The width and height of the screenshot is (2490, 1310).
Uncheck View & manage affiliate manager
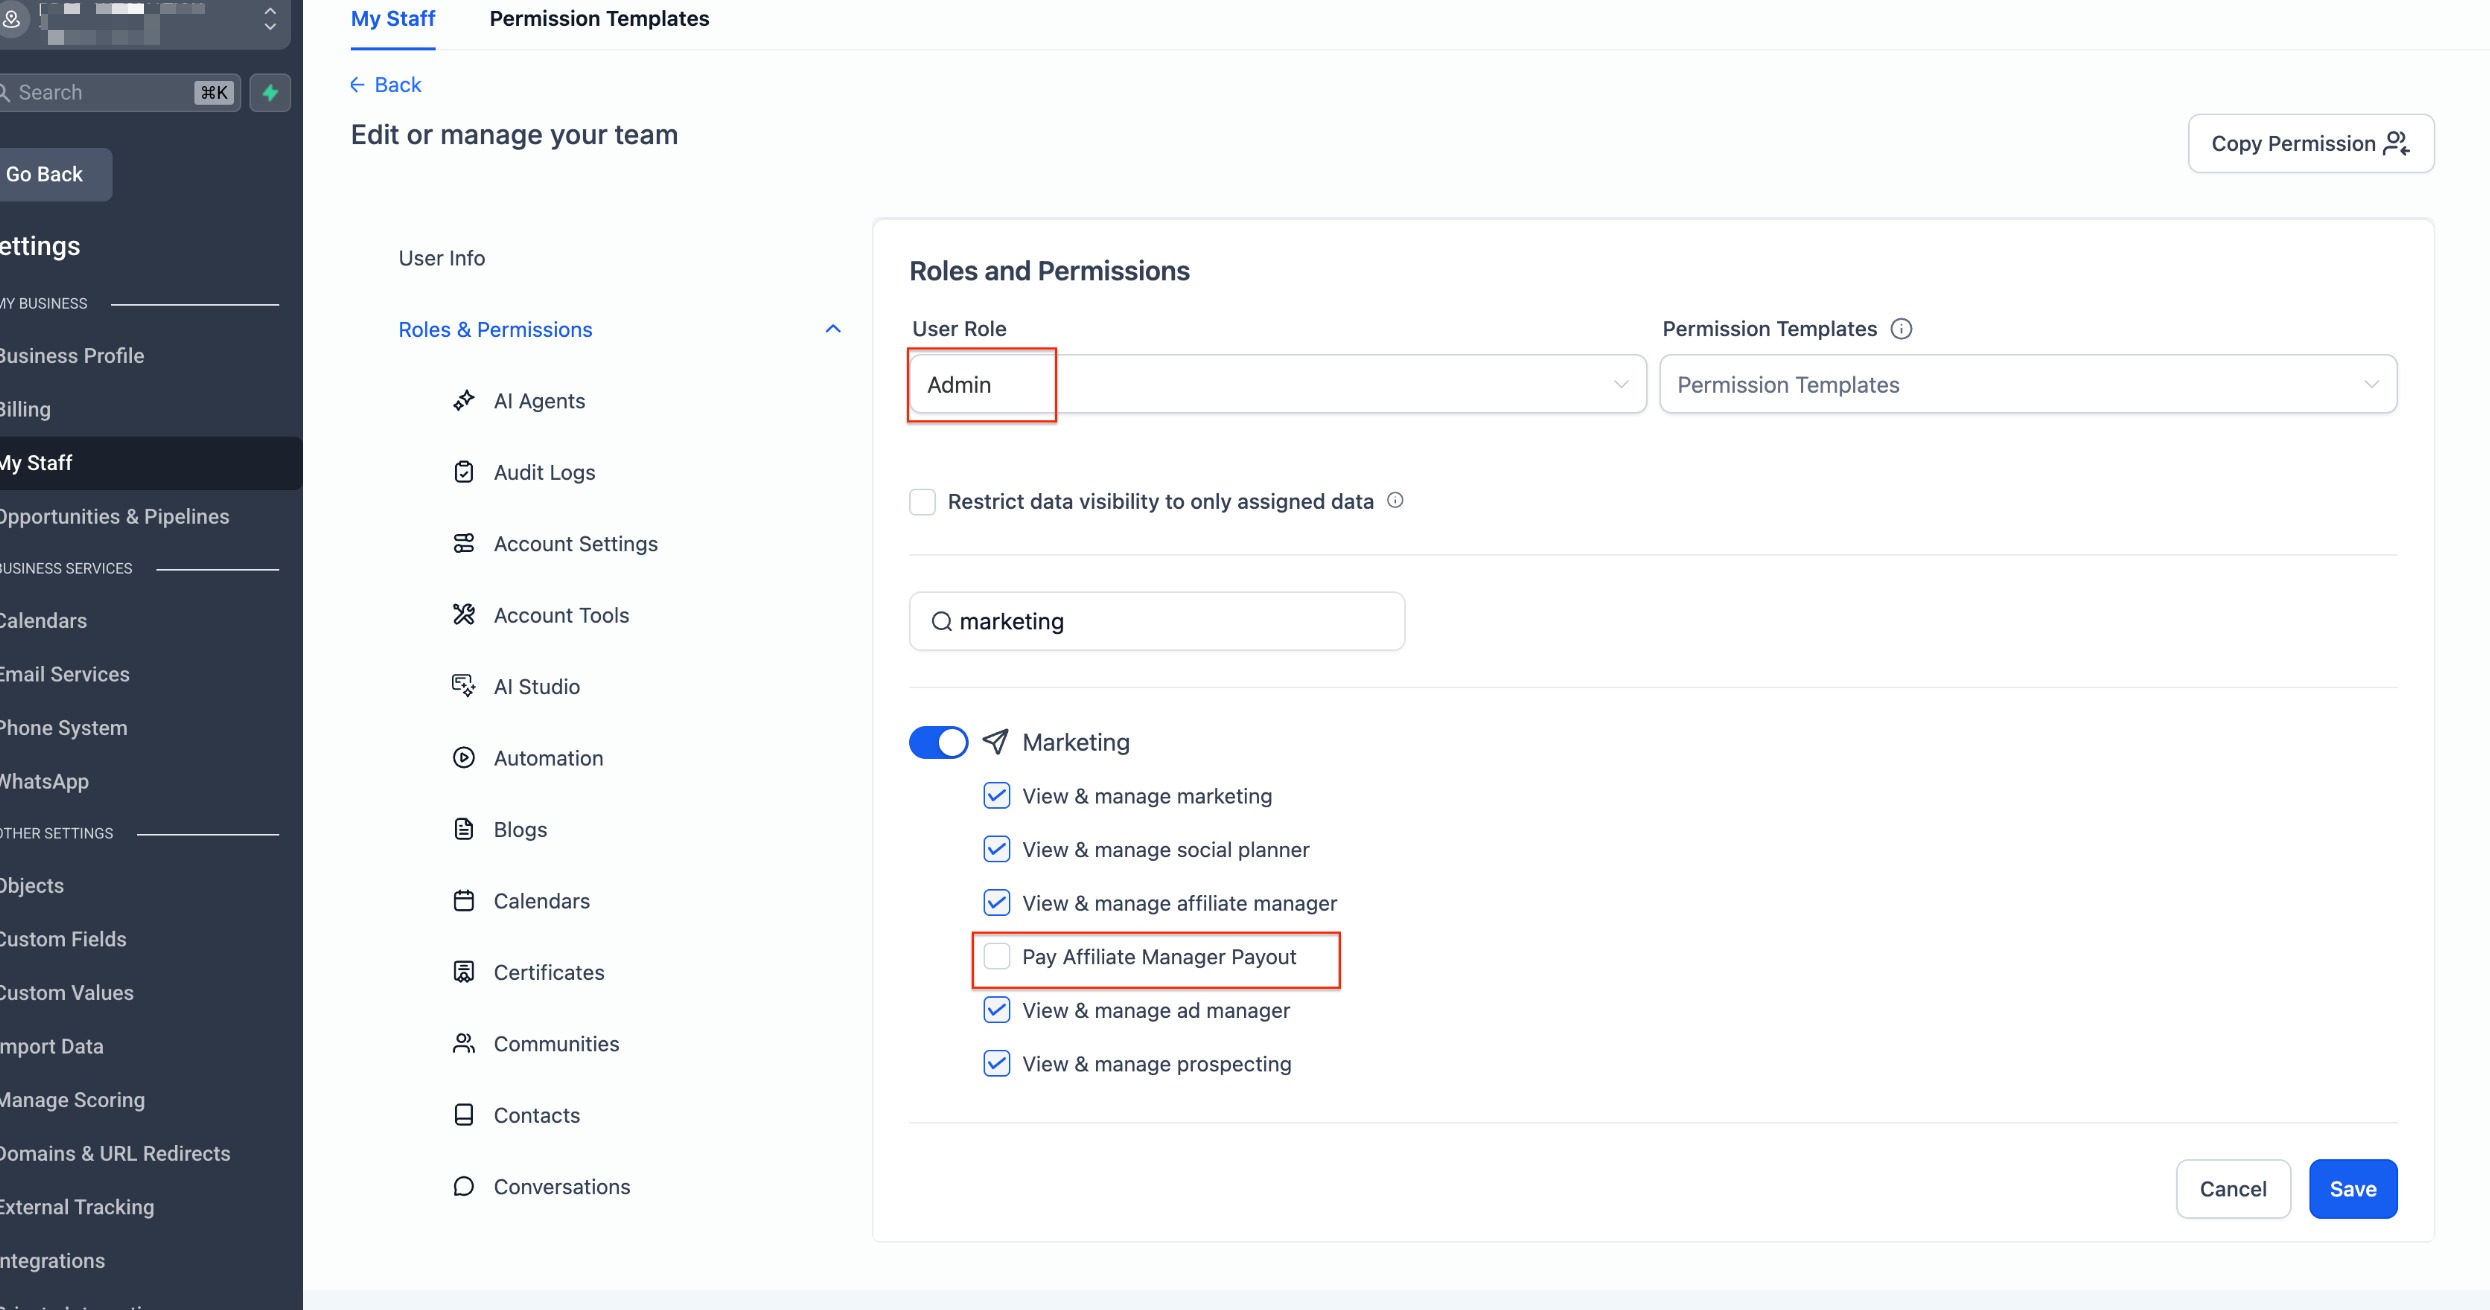click(x=997, y=903)
